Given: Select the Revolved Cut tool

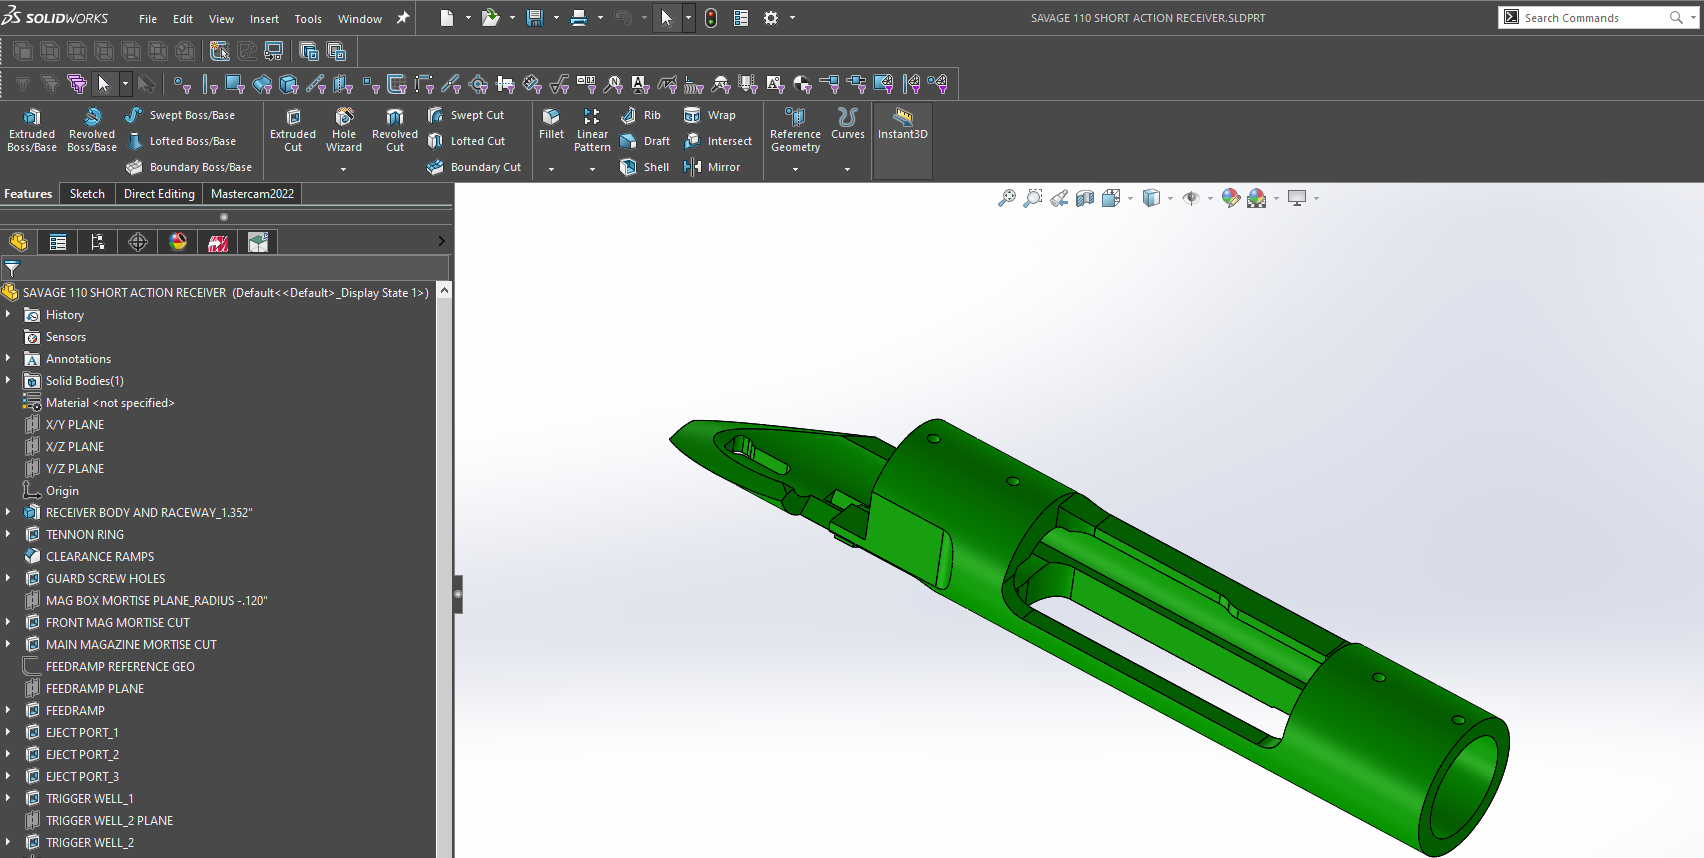Looking at the screenshot, I should tap(395, 130).
